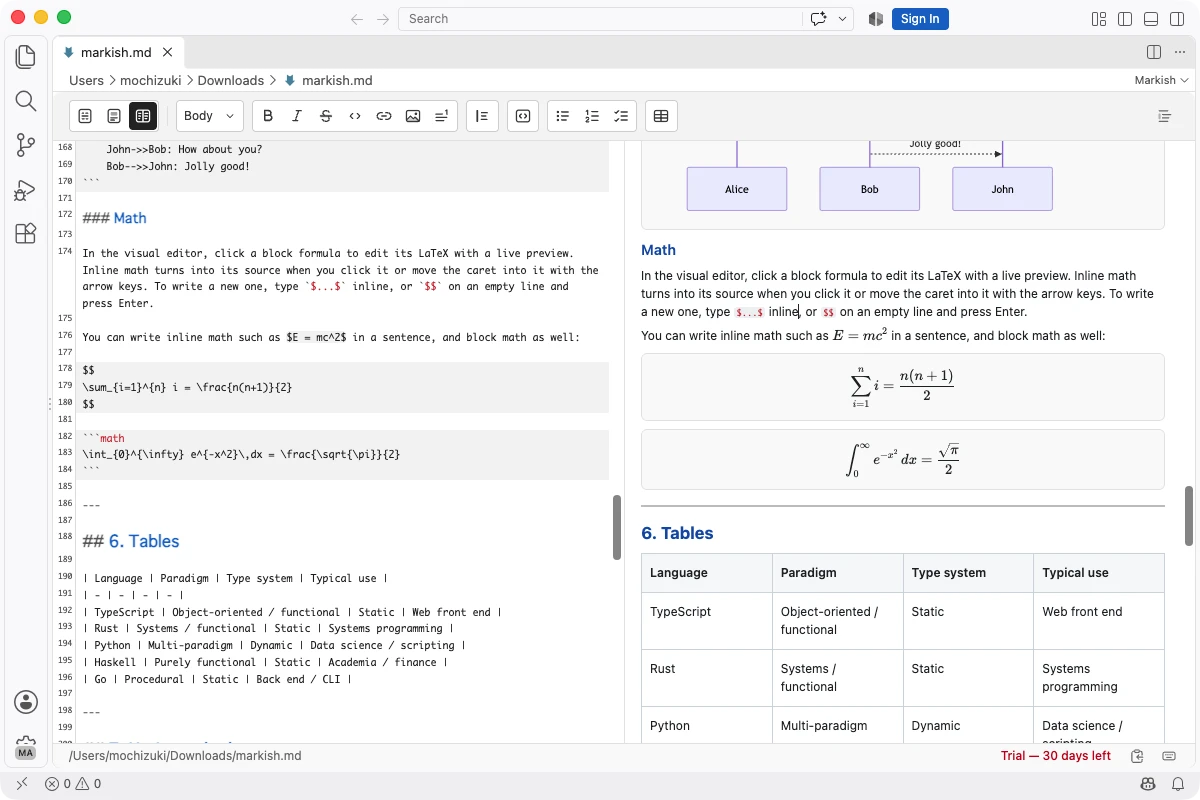Toggle the secondary side bar
This screenshot has width=1200, height=800.
coord(1177,18)
